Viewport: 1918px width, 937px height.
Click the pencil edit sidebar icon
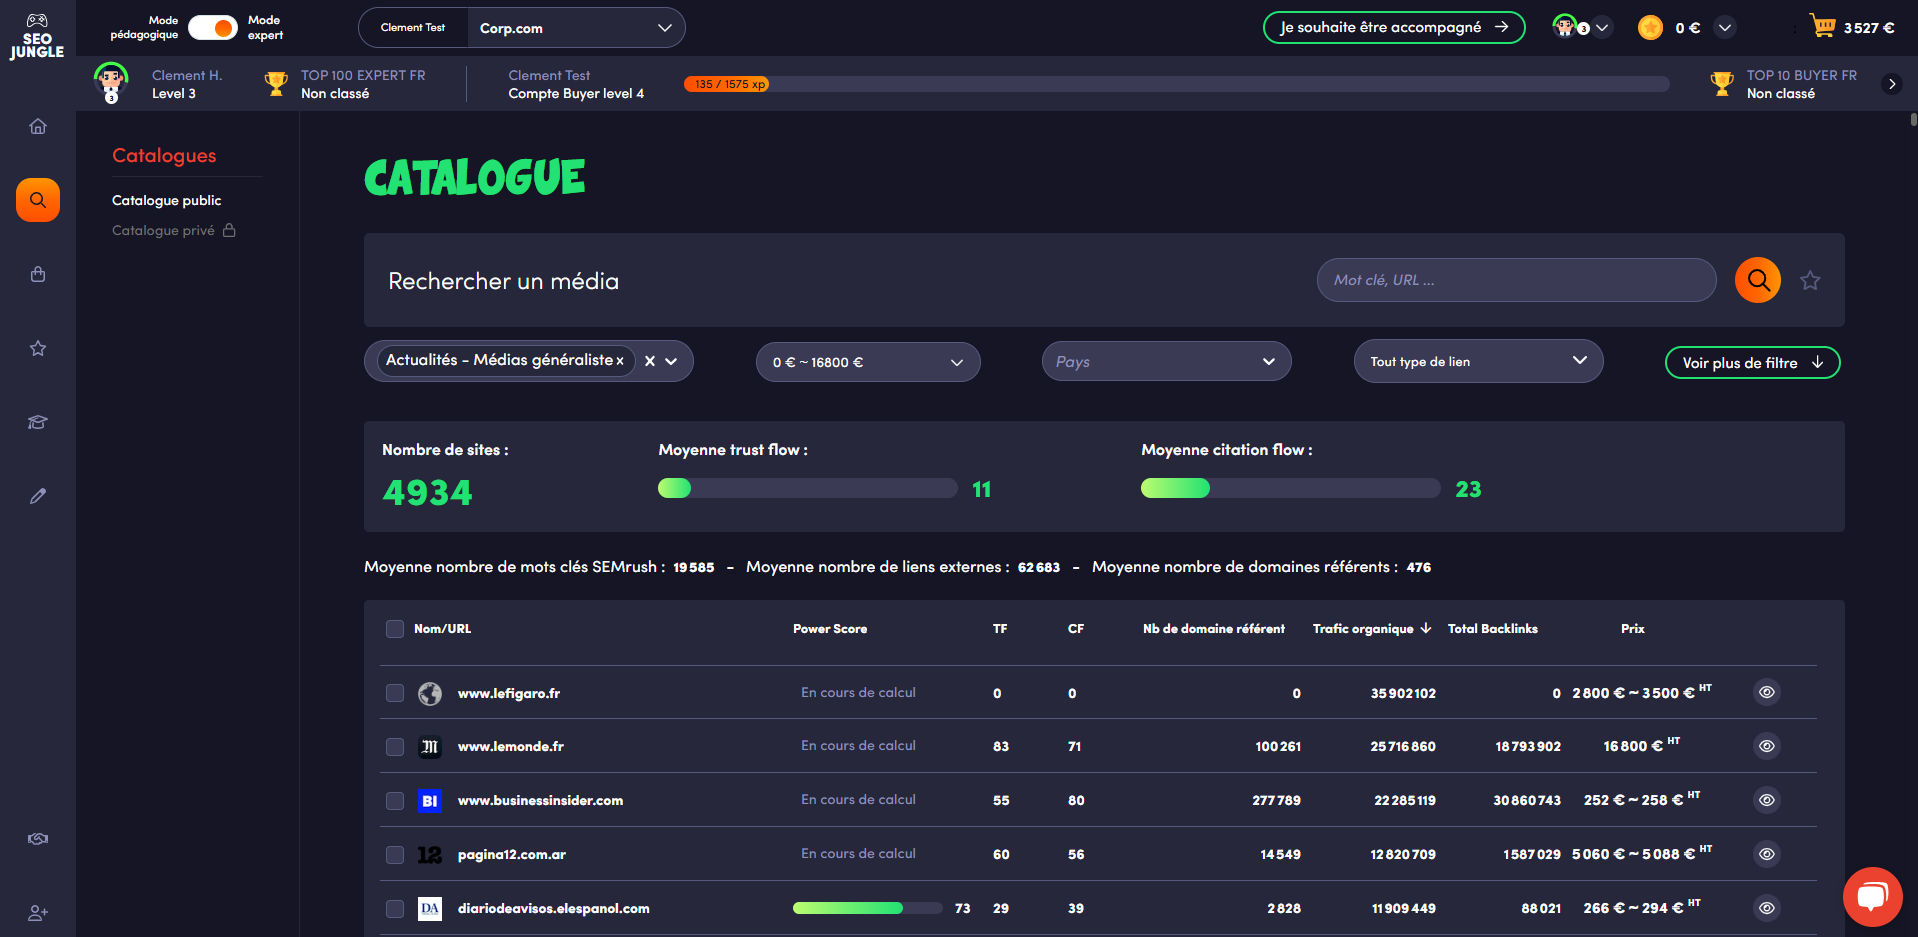tap(38, 496)
